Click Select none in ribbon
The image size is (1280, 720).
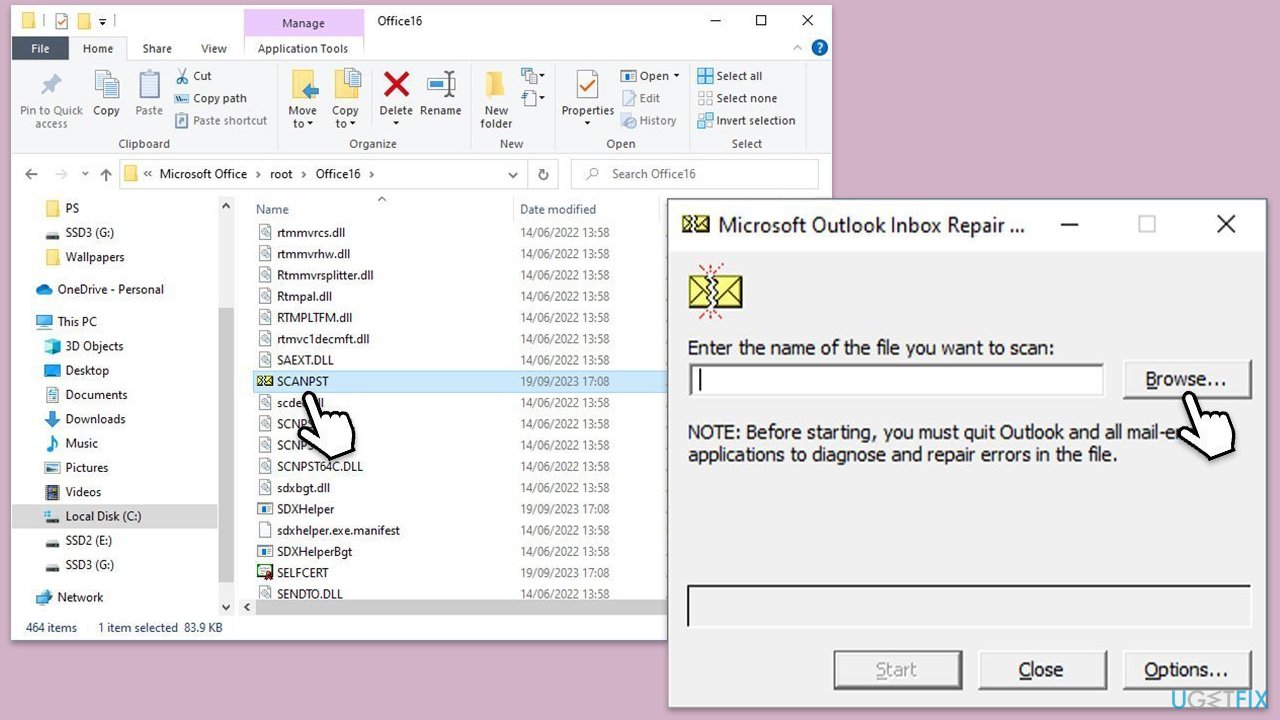click(x=737, y=98)
